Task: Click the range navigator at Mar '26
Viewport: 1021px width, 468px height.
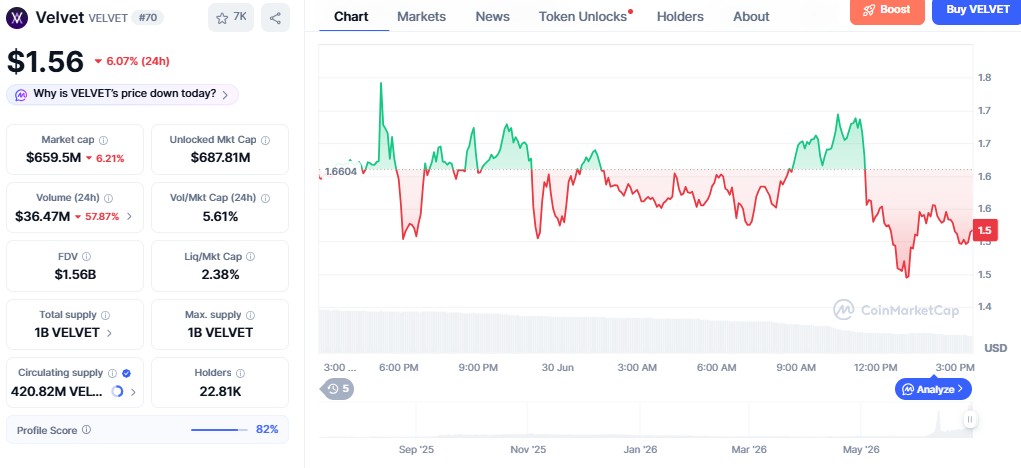Action: pyautogui.click(x=749, y=449)
